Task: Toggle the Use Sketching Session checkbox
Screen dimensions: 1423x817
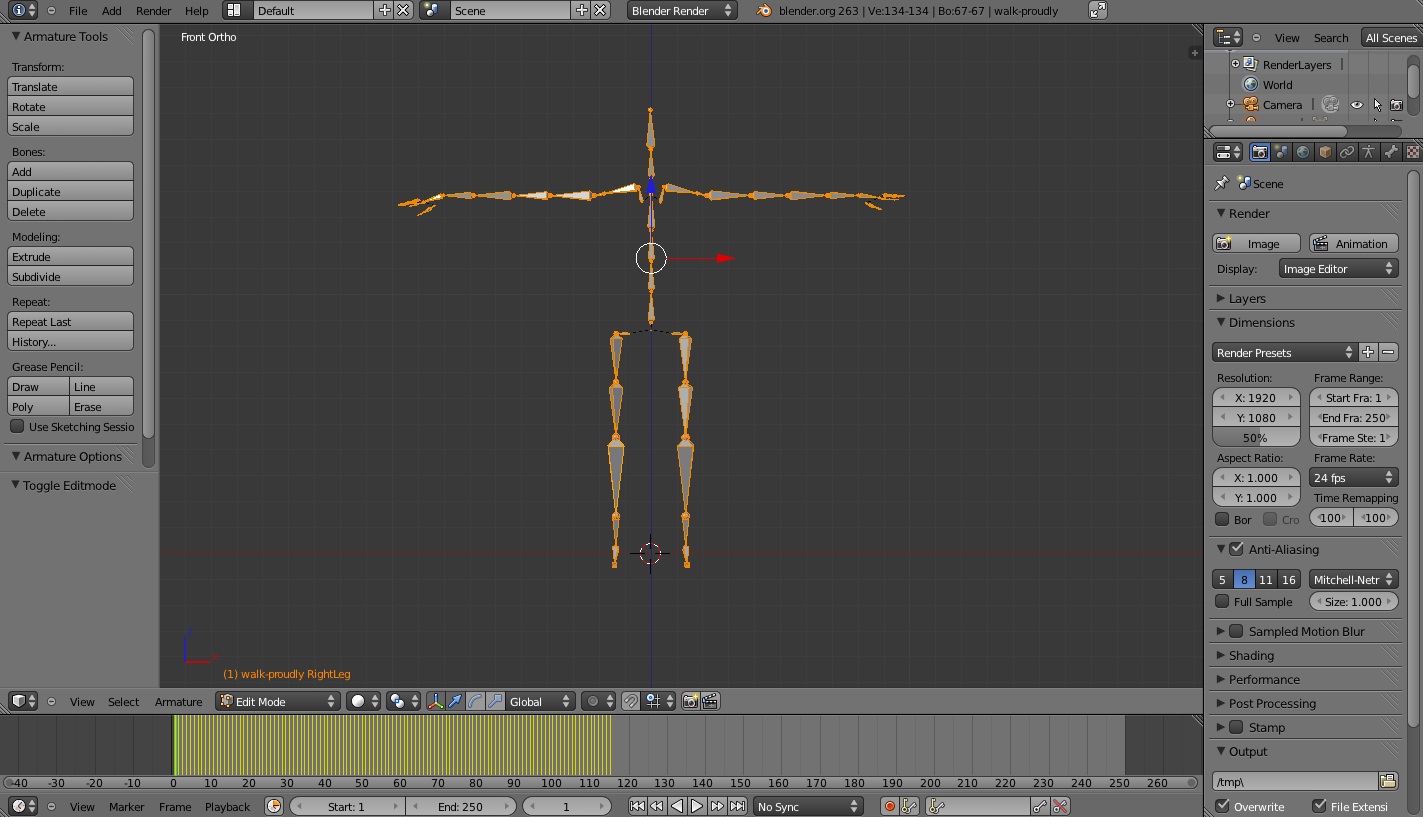Action: (x=17, y=427)
